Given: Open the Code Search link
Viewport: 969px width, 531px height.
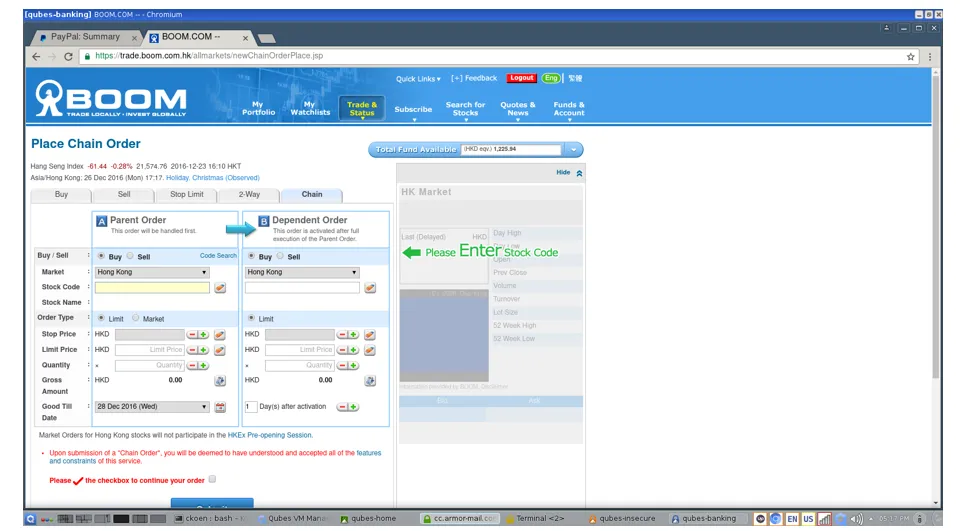Looking at the screenshot, I should pos(218,255).
